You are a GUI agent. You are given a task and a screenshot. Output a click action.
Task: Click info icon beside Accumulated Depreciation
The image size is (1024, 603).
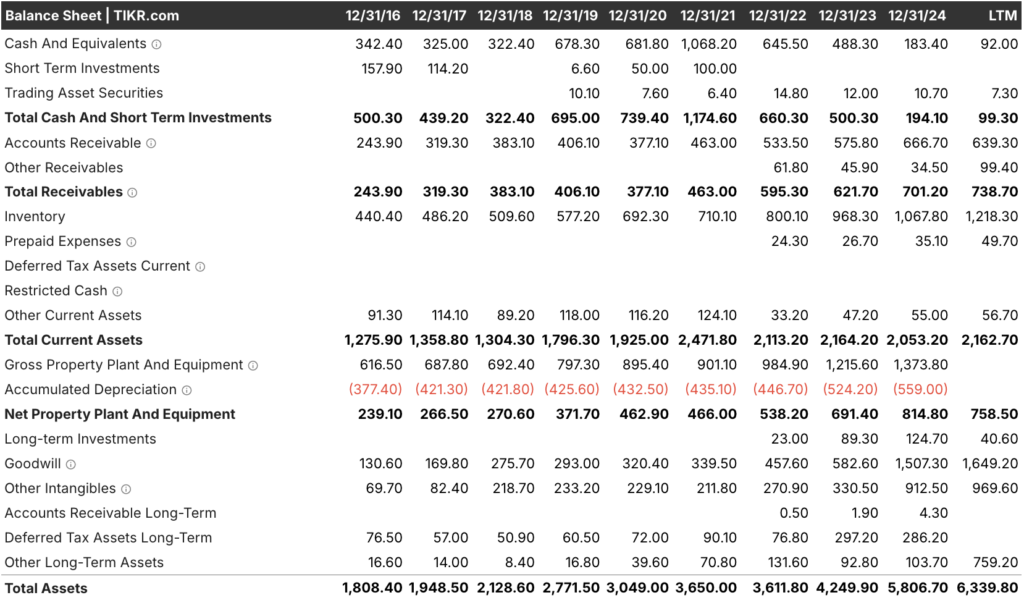coord(186,390)
